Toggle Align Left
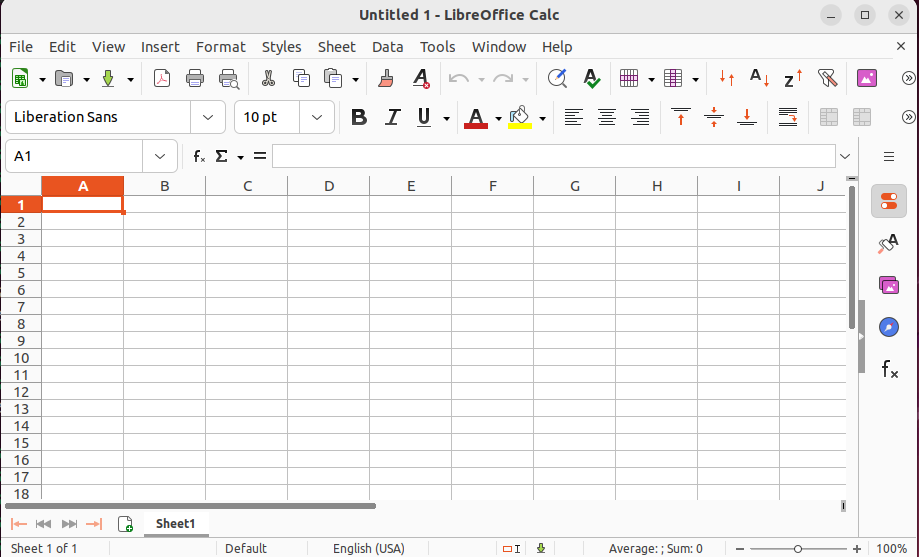This screenshot has height=557, width=919. pos(573,117)
